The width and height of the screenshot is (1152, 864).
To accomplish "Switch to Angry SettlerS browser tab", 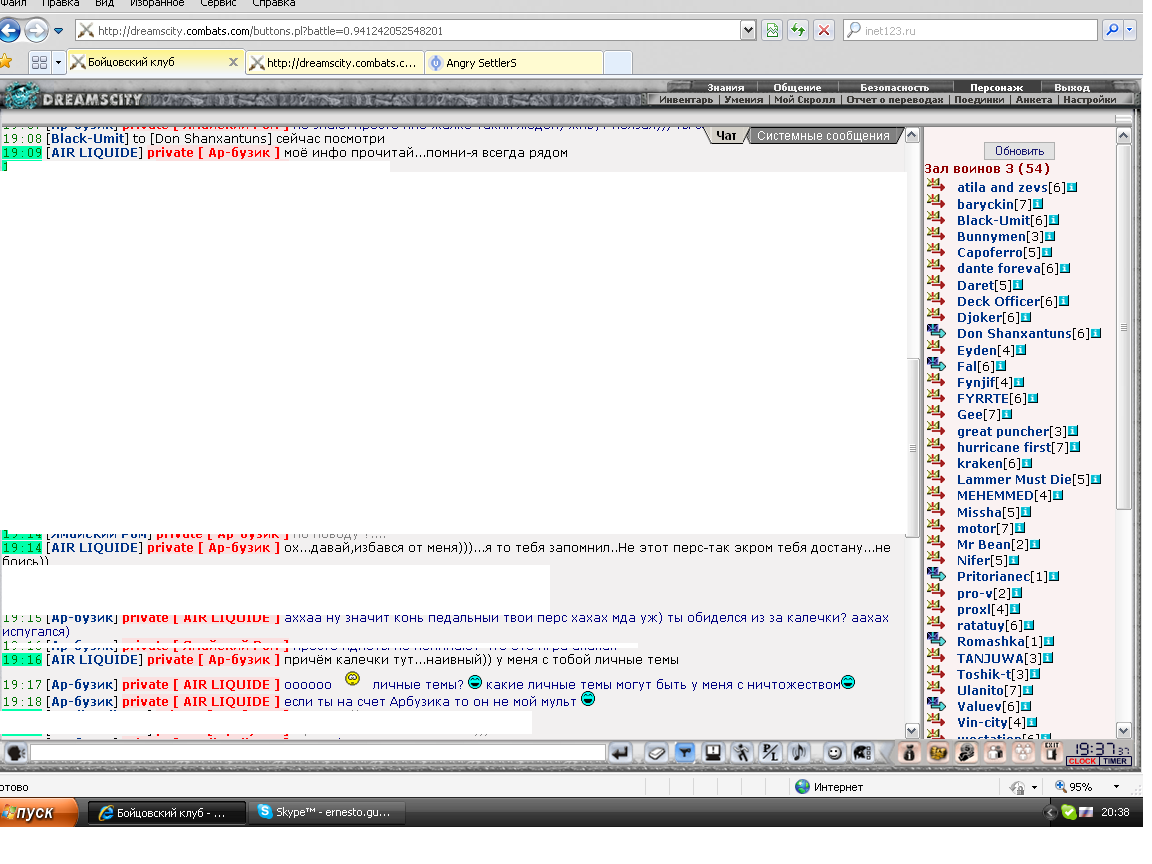I will (x=514, y=63).
